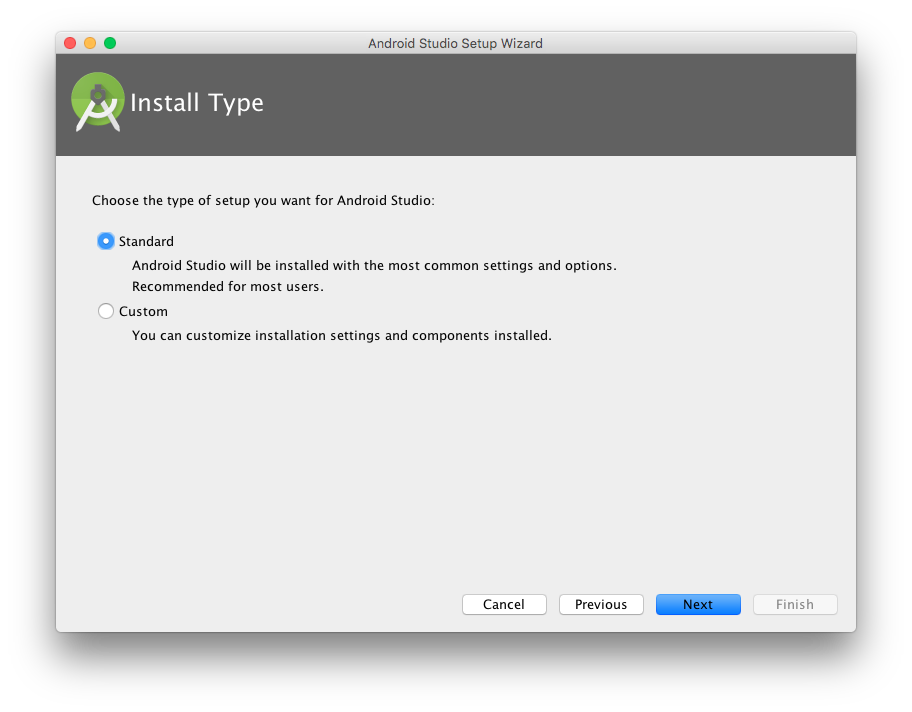
Task: Click the "Android Studio Setup Wizard" window title
Action: coord(455,44)
